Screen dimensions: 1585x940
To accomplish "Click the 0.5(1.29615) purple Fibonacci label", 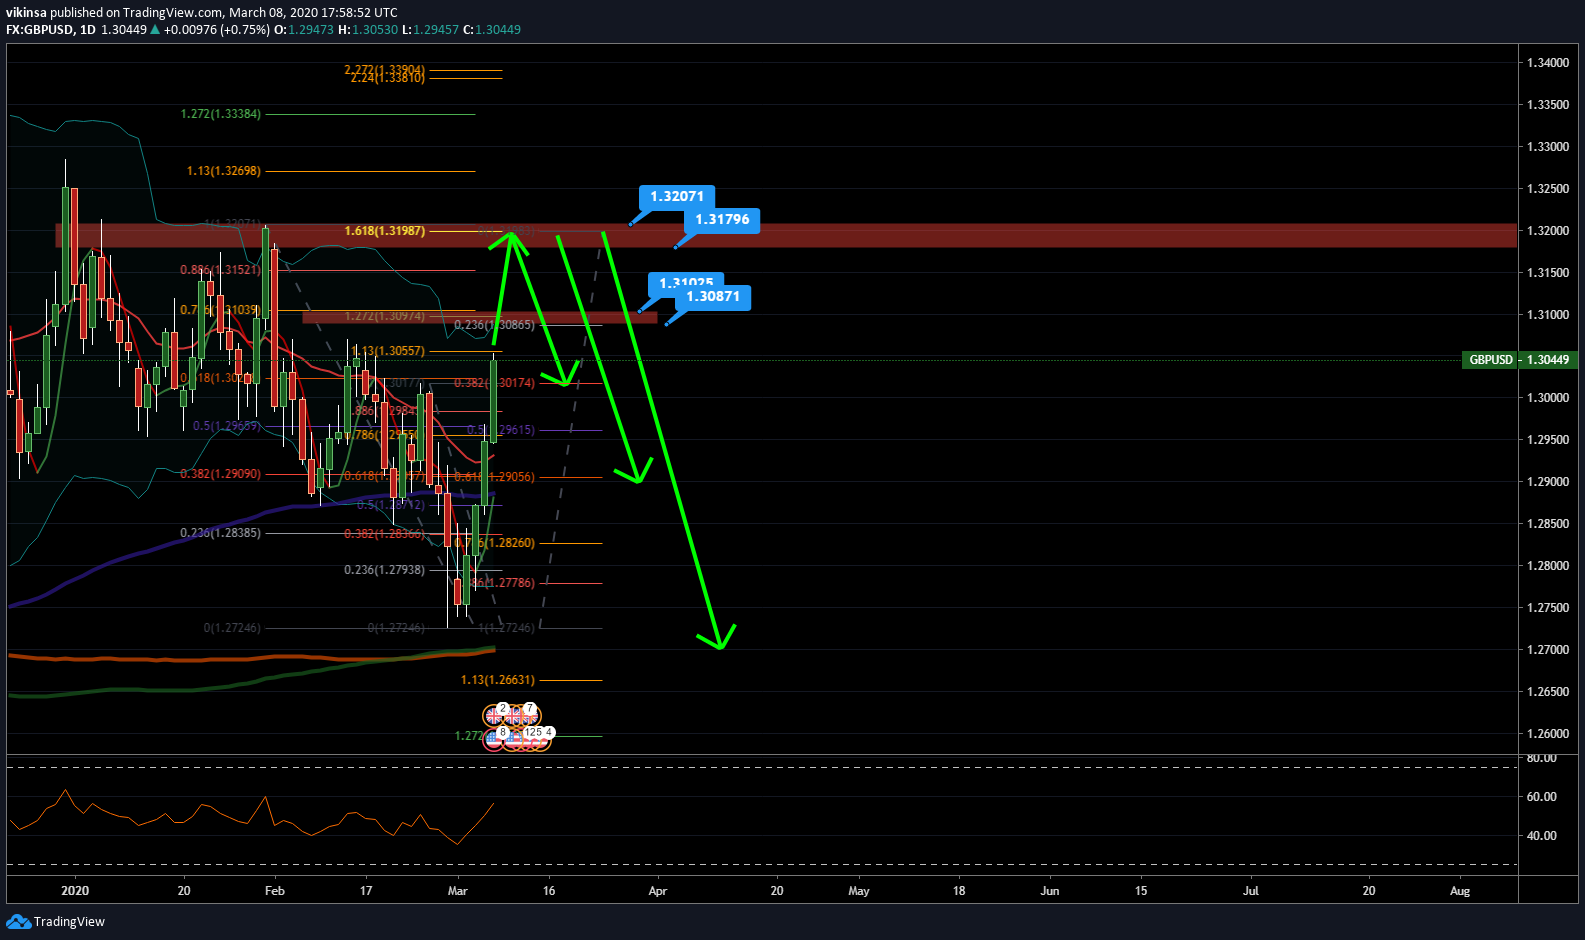I will pos(501,430).
